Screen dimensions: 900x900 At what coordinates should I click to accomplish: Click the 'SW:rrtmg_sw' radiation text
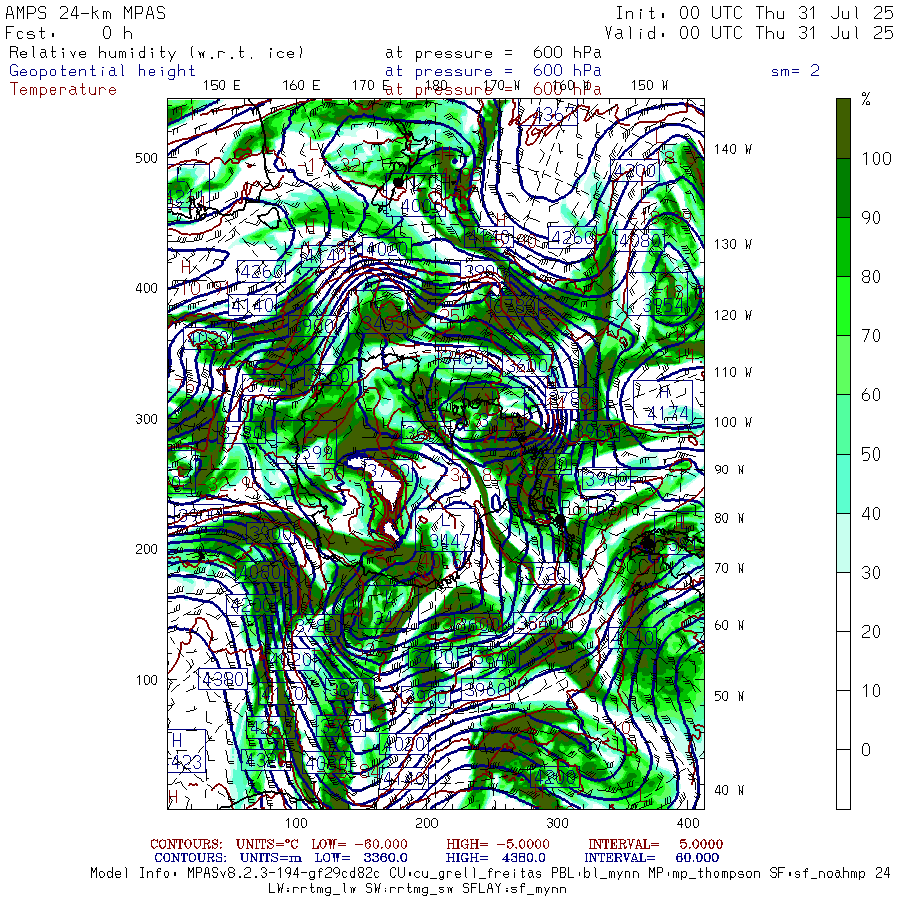click(x=409, y=889)
